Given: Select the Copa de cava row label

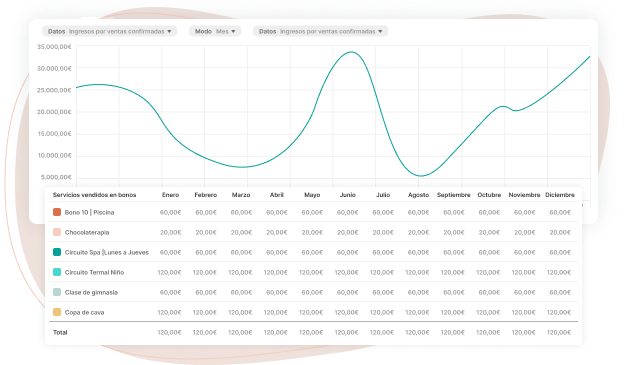Looking at the screenshot, I should pyautogui.click(x=84, y=312).
